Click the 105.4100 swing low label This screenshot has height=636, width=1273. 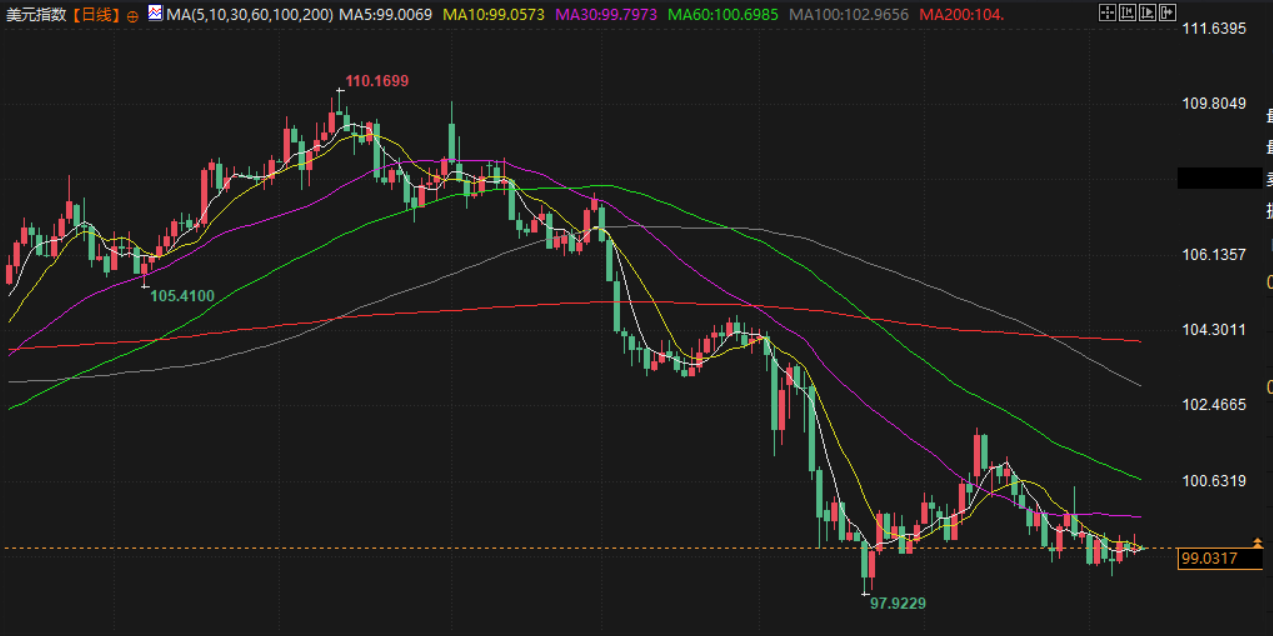click(x=182, y=295)
